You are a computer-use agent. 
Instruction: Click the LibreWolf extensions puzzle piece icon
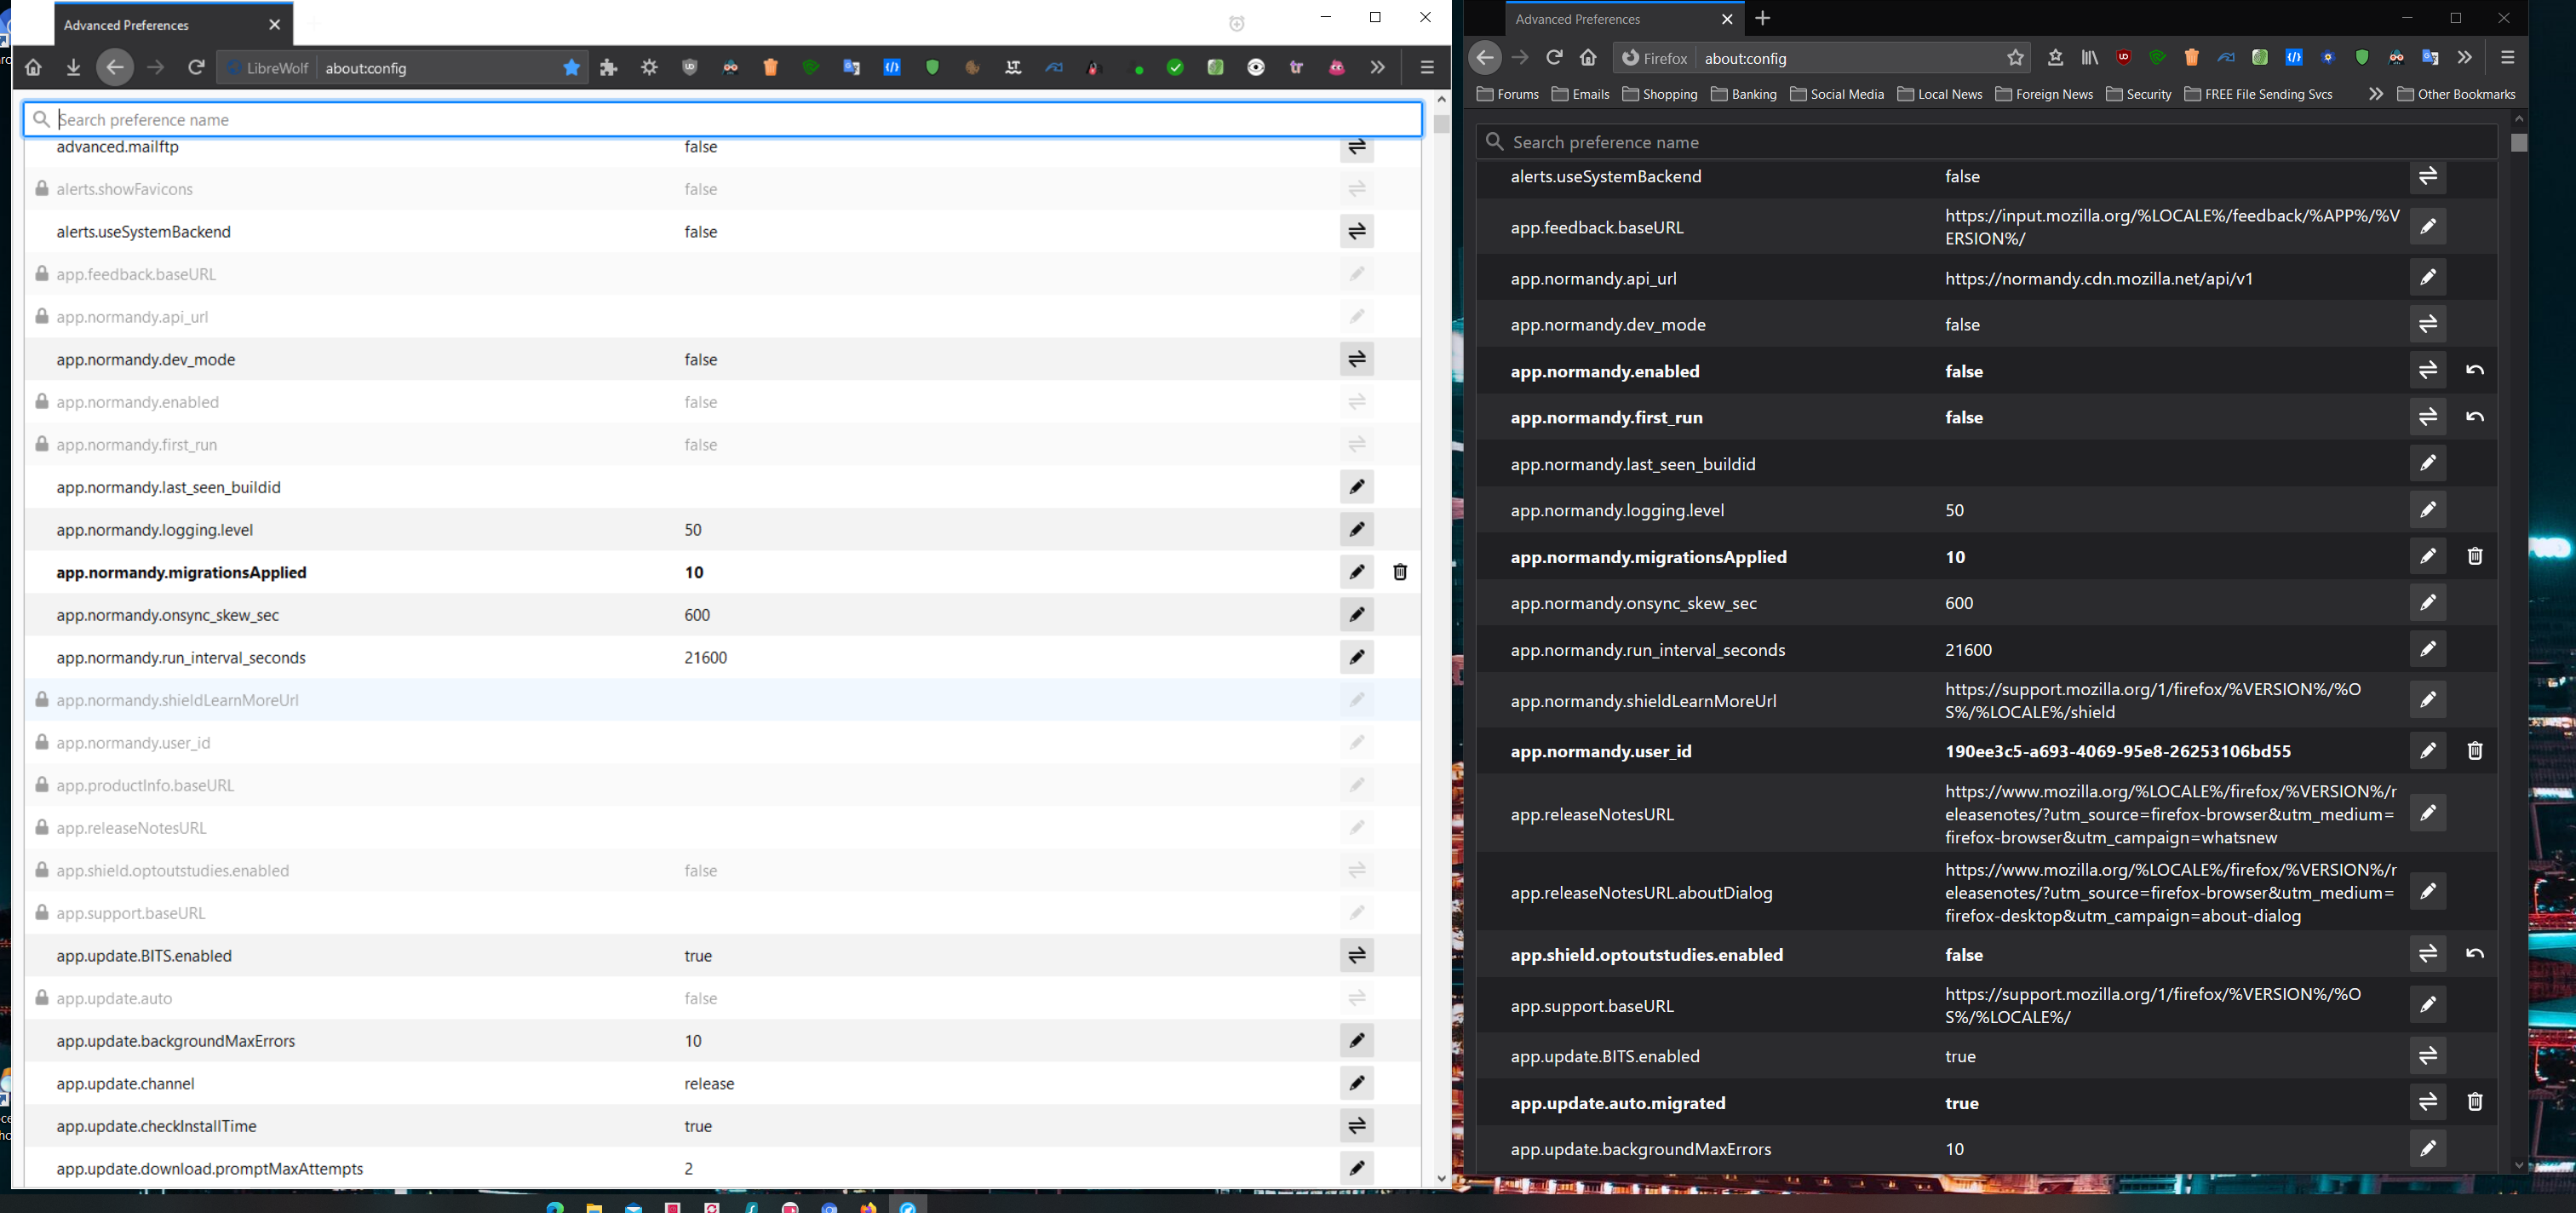click(x=609, y=68)
